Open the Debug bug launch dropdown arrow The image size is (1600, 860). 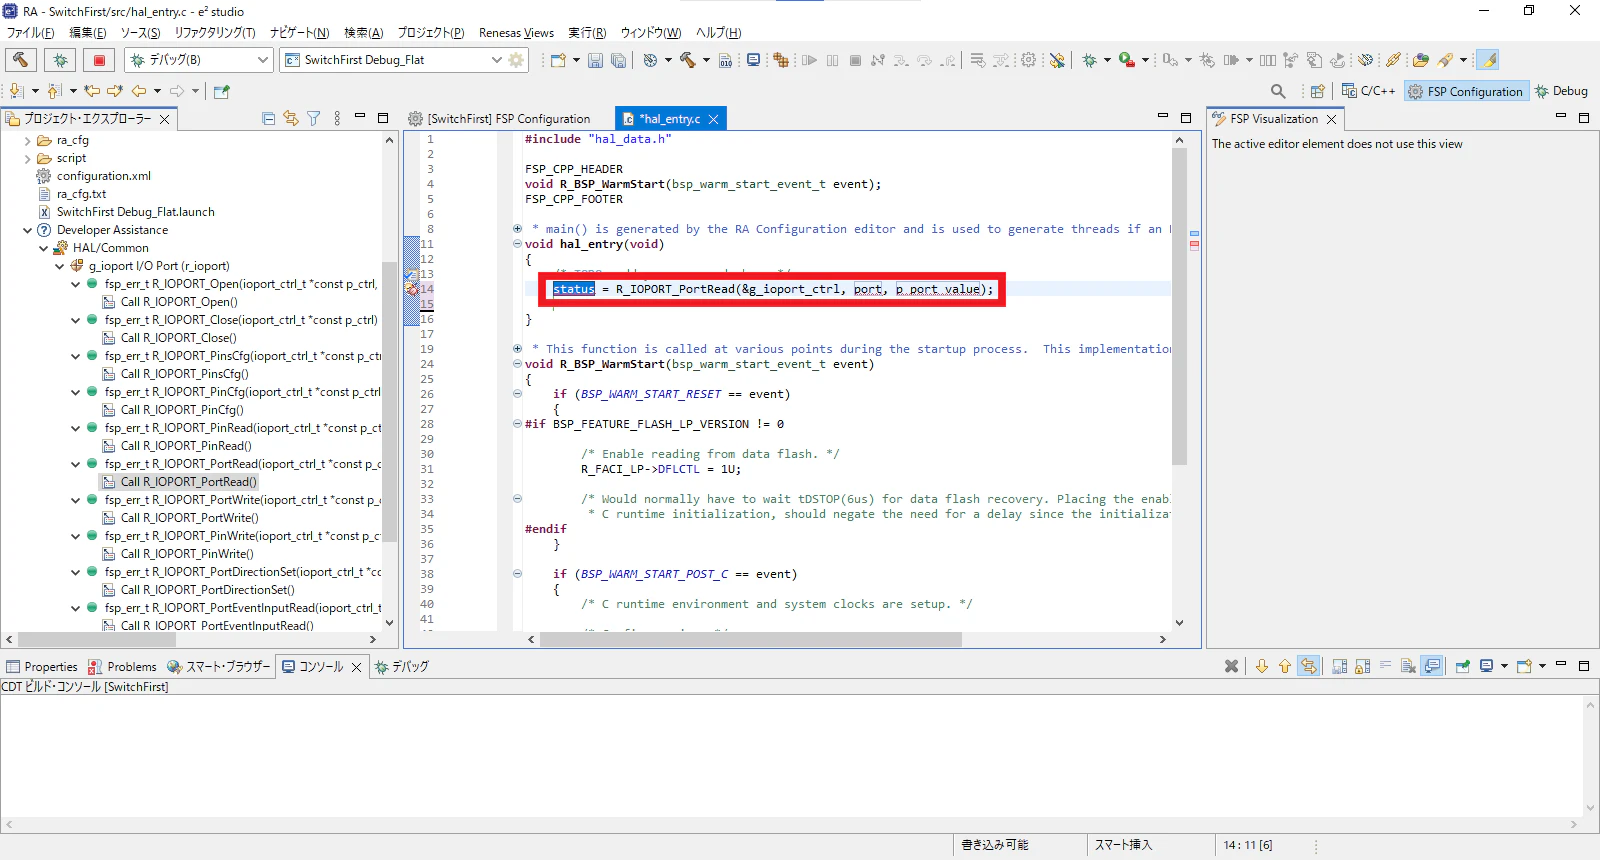(x=1107, y=60)
